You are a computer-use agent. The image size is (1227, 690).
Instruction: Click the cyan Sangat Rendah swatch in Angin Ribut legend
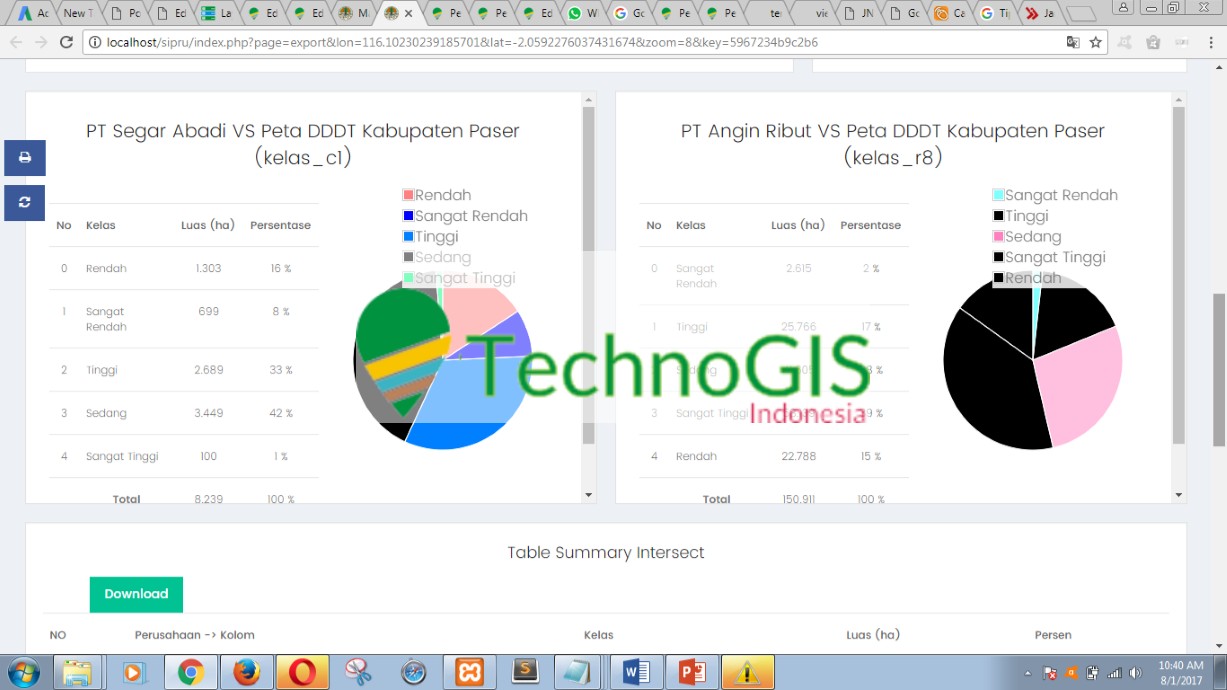[998, 195]
